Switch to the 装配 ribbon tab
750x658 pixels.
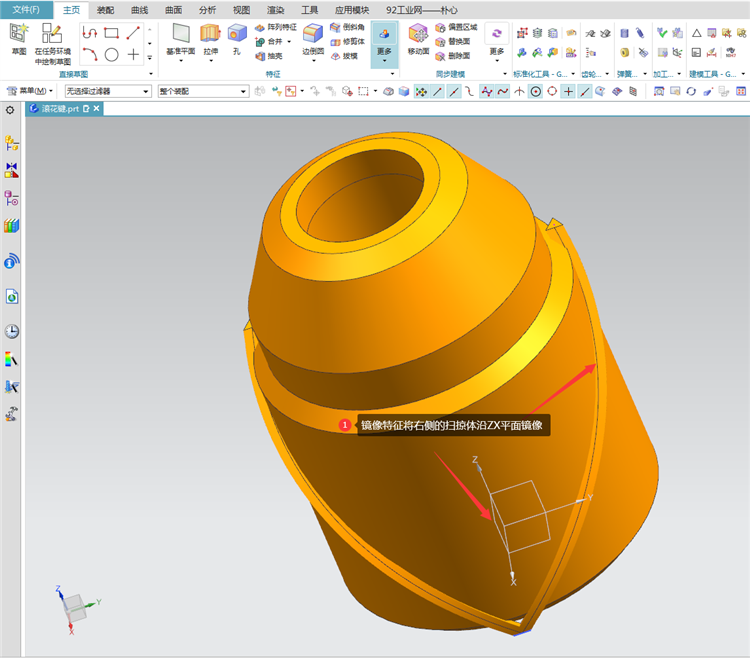click(105, 10)
